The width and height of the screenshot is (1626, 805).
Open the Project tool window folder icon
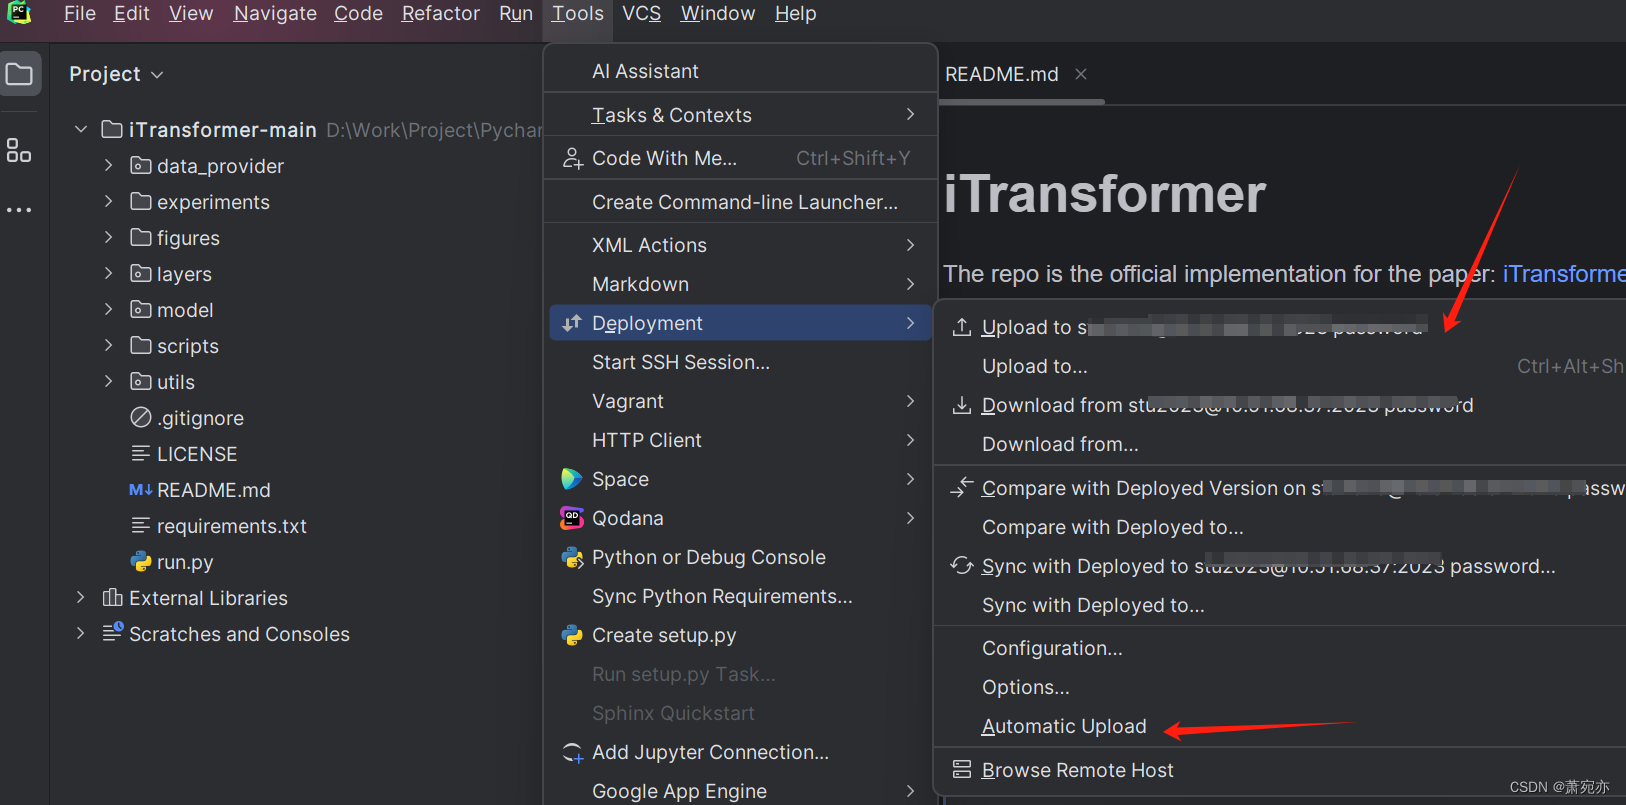tap(19, 74)
